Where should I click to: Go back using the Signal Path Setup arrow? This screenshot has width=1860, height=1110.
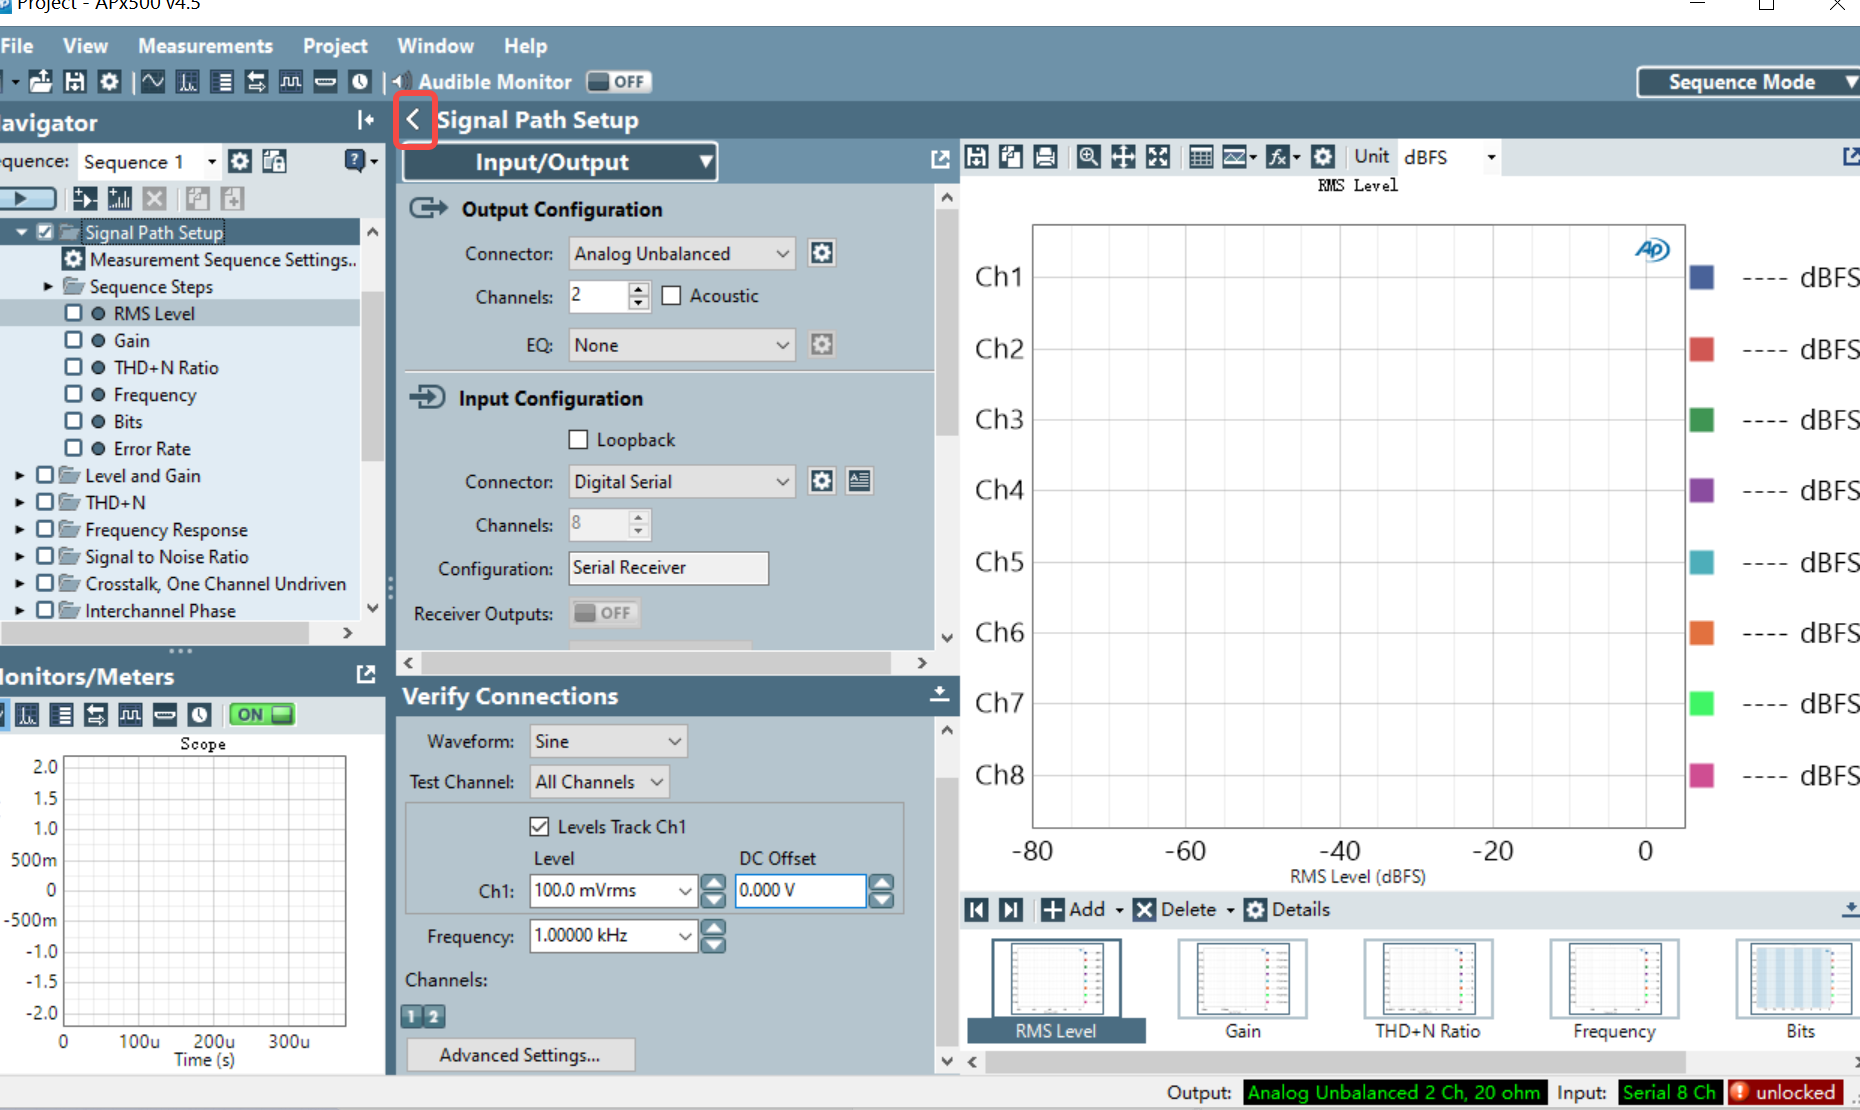[x=414, y=120]
